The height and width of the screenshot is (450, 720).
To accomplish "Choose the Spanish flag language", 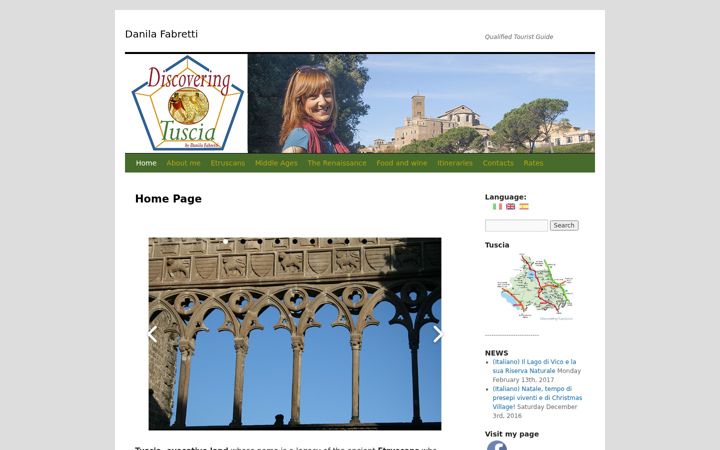I will 524,207.
